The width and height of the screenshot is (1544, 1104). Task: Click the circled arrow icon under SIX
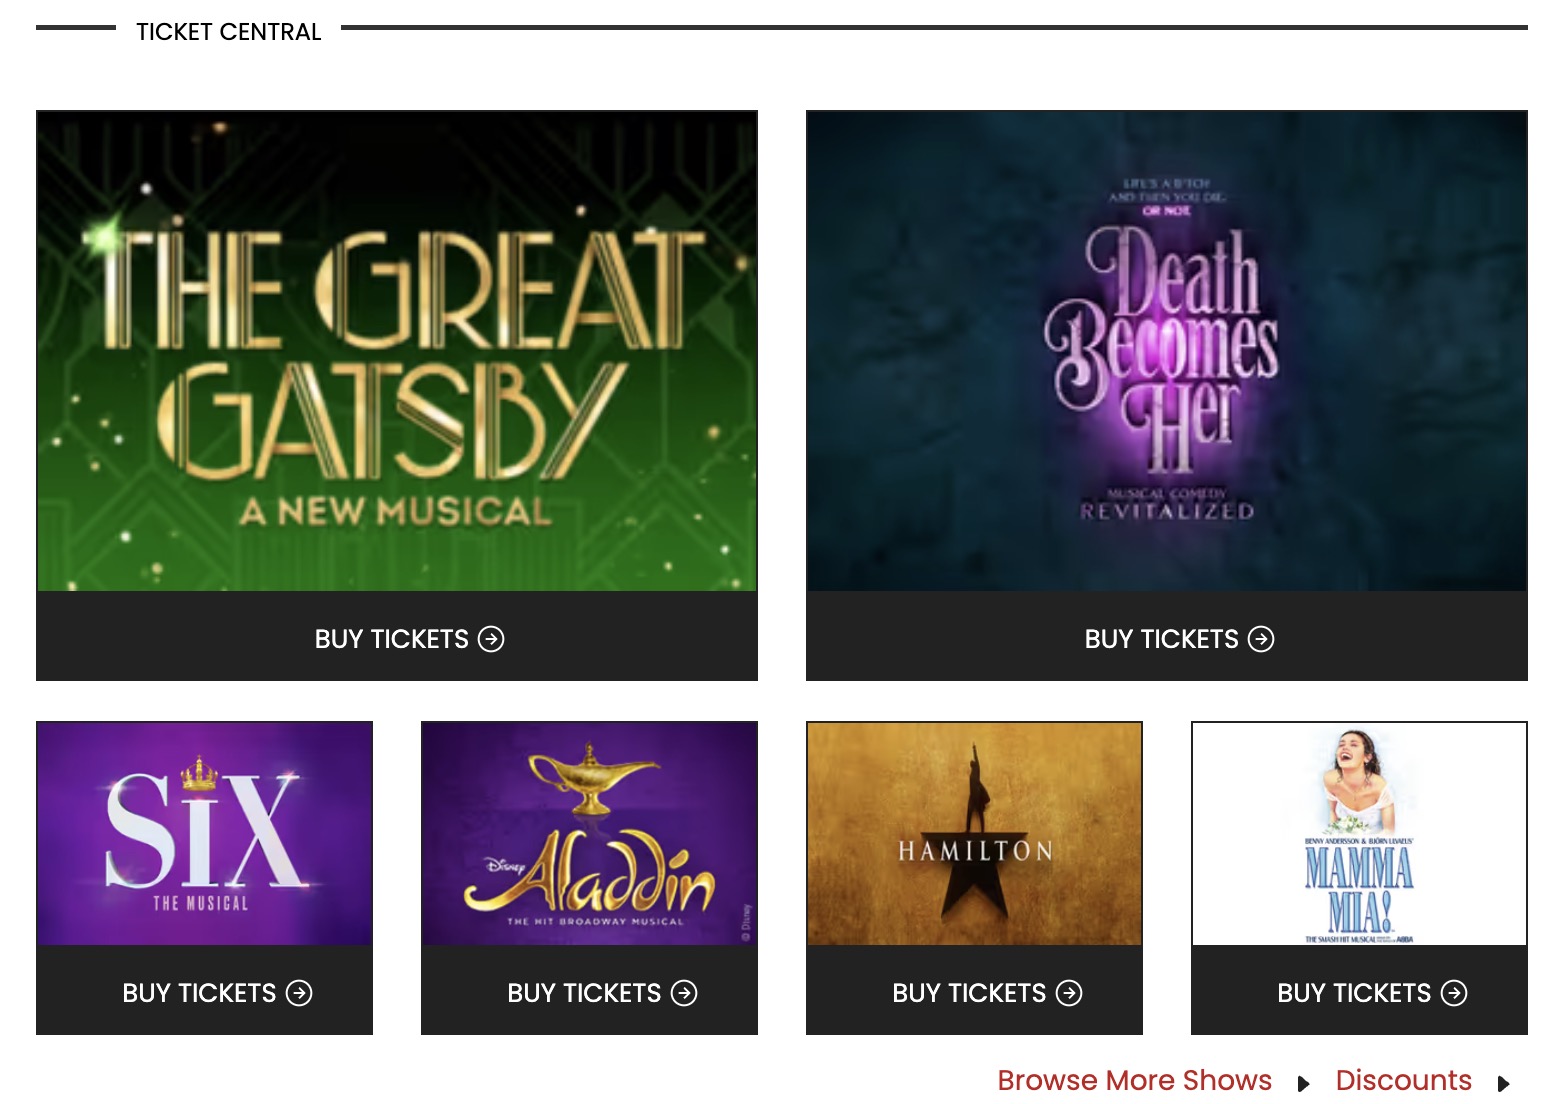pyautogui.click(x=299, y=993)
